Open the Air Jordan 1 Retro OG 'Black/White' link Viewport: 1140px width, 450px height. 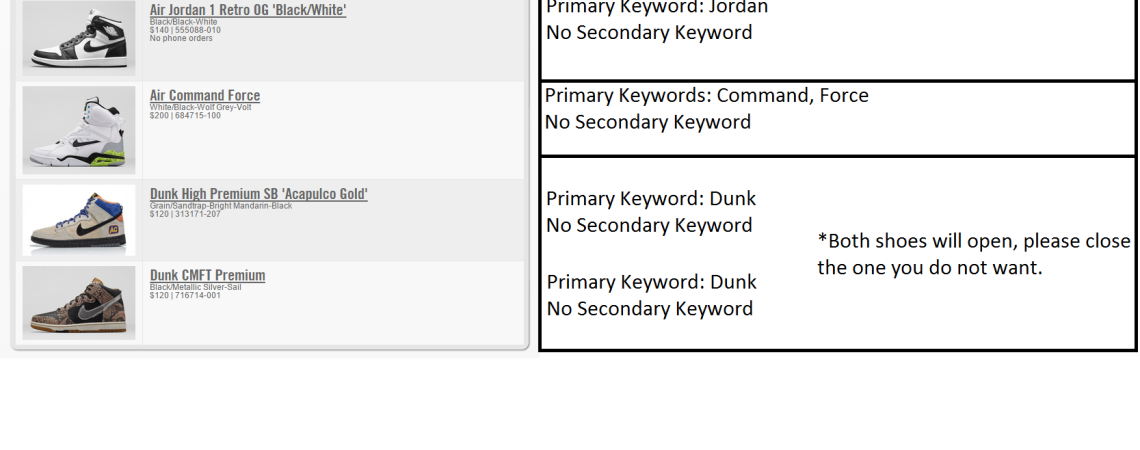248,10
